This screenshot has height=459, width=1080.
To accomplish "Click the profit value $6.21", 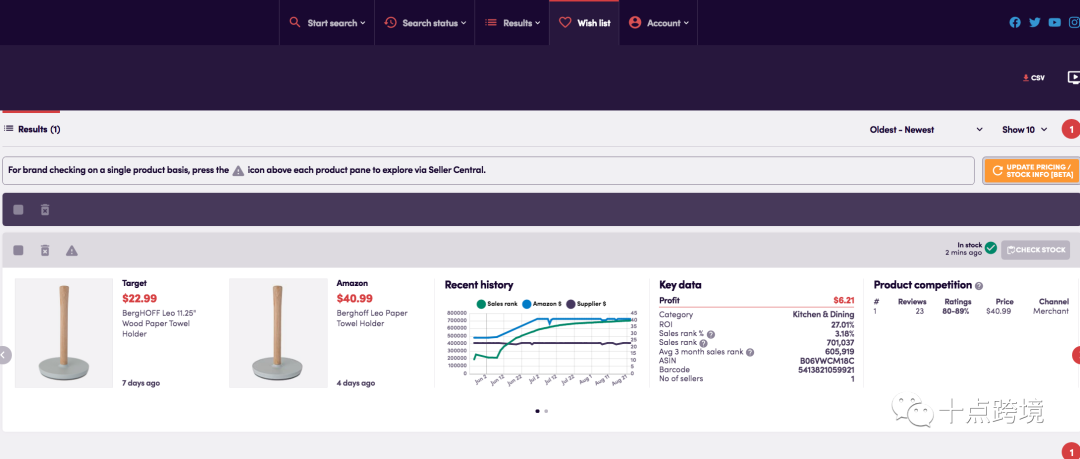I will [844, 300].
